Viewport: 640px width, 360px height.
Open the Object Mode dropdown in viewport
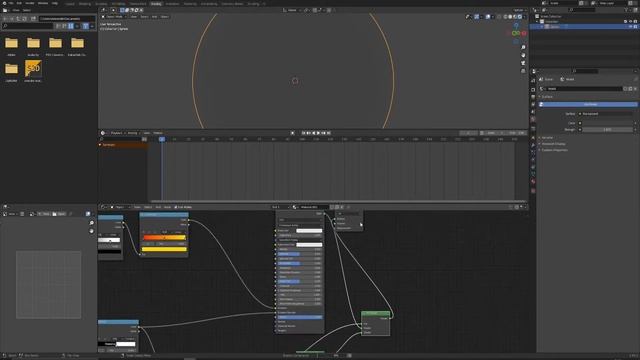point(113,17)
